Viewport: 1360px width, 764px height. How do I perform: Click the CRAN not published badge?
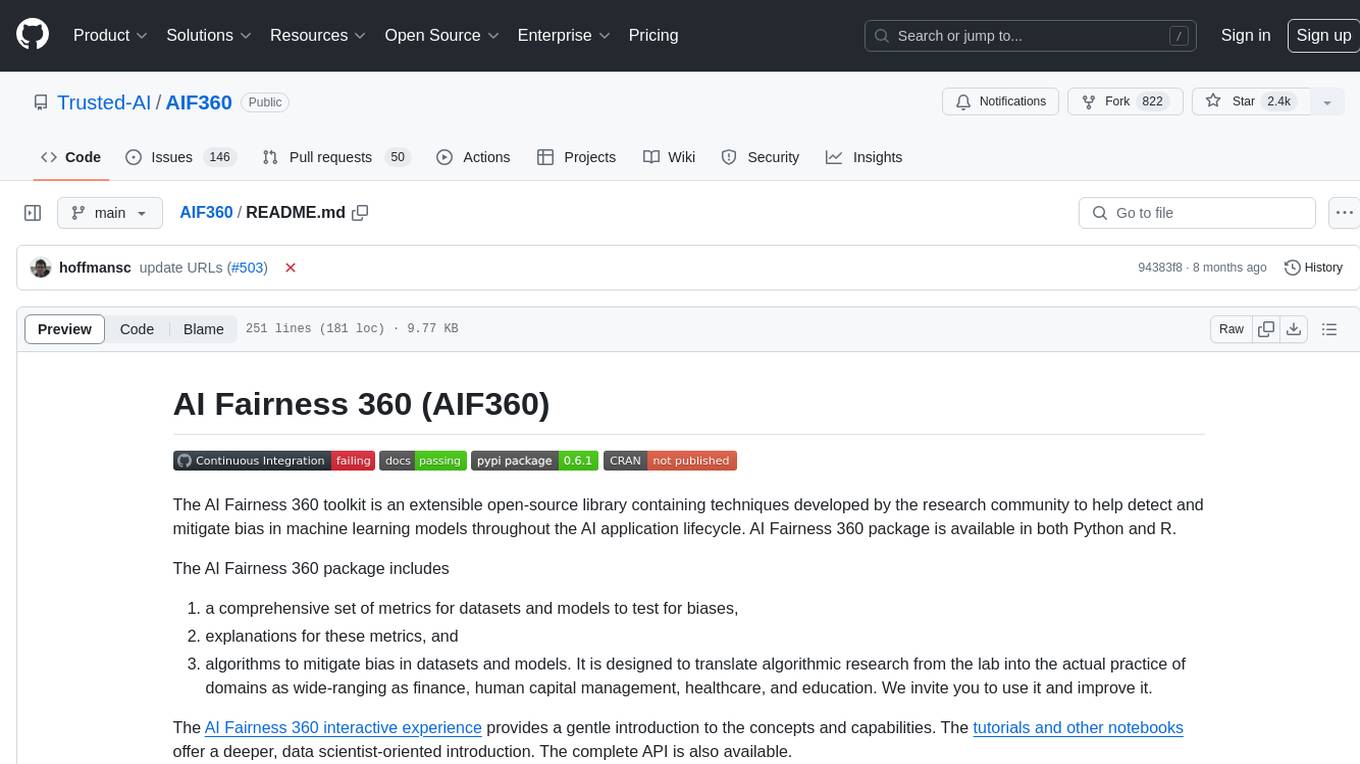pyautogui.click(x=669, y=461)
